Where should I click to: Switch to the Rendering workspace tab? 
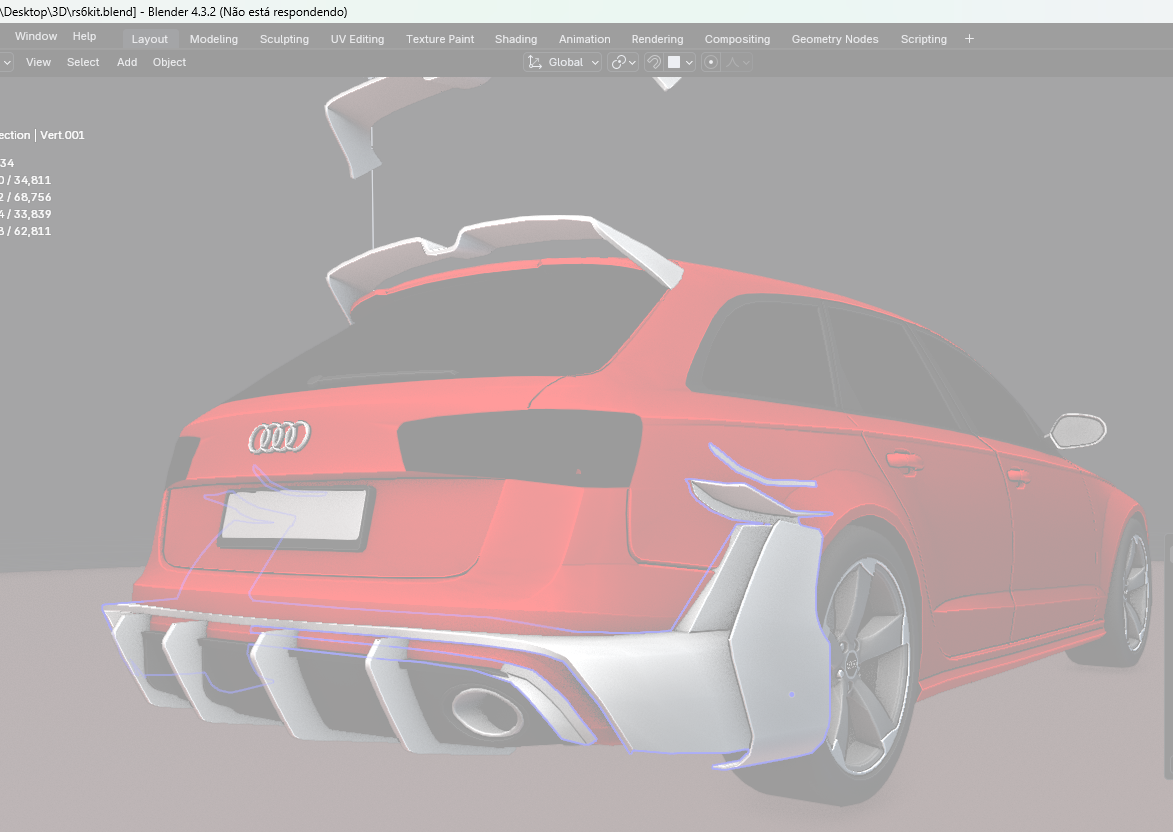(658, 39)
